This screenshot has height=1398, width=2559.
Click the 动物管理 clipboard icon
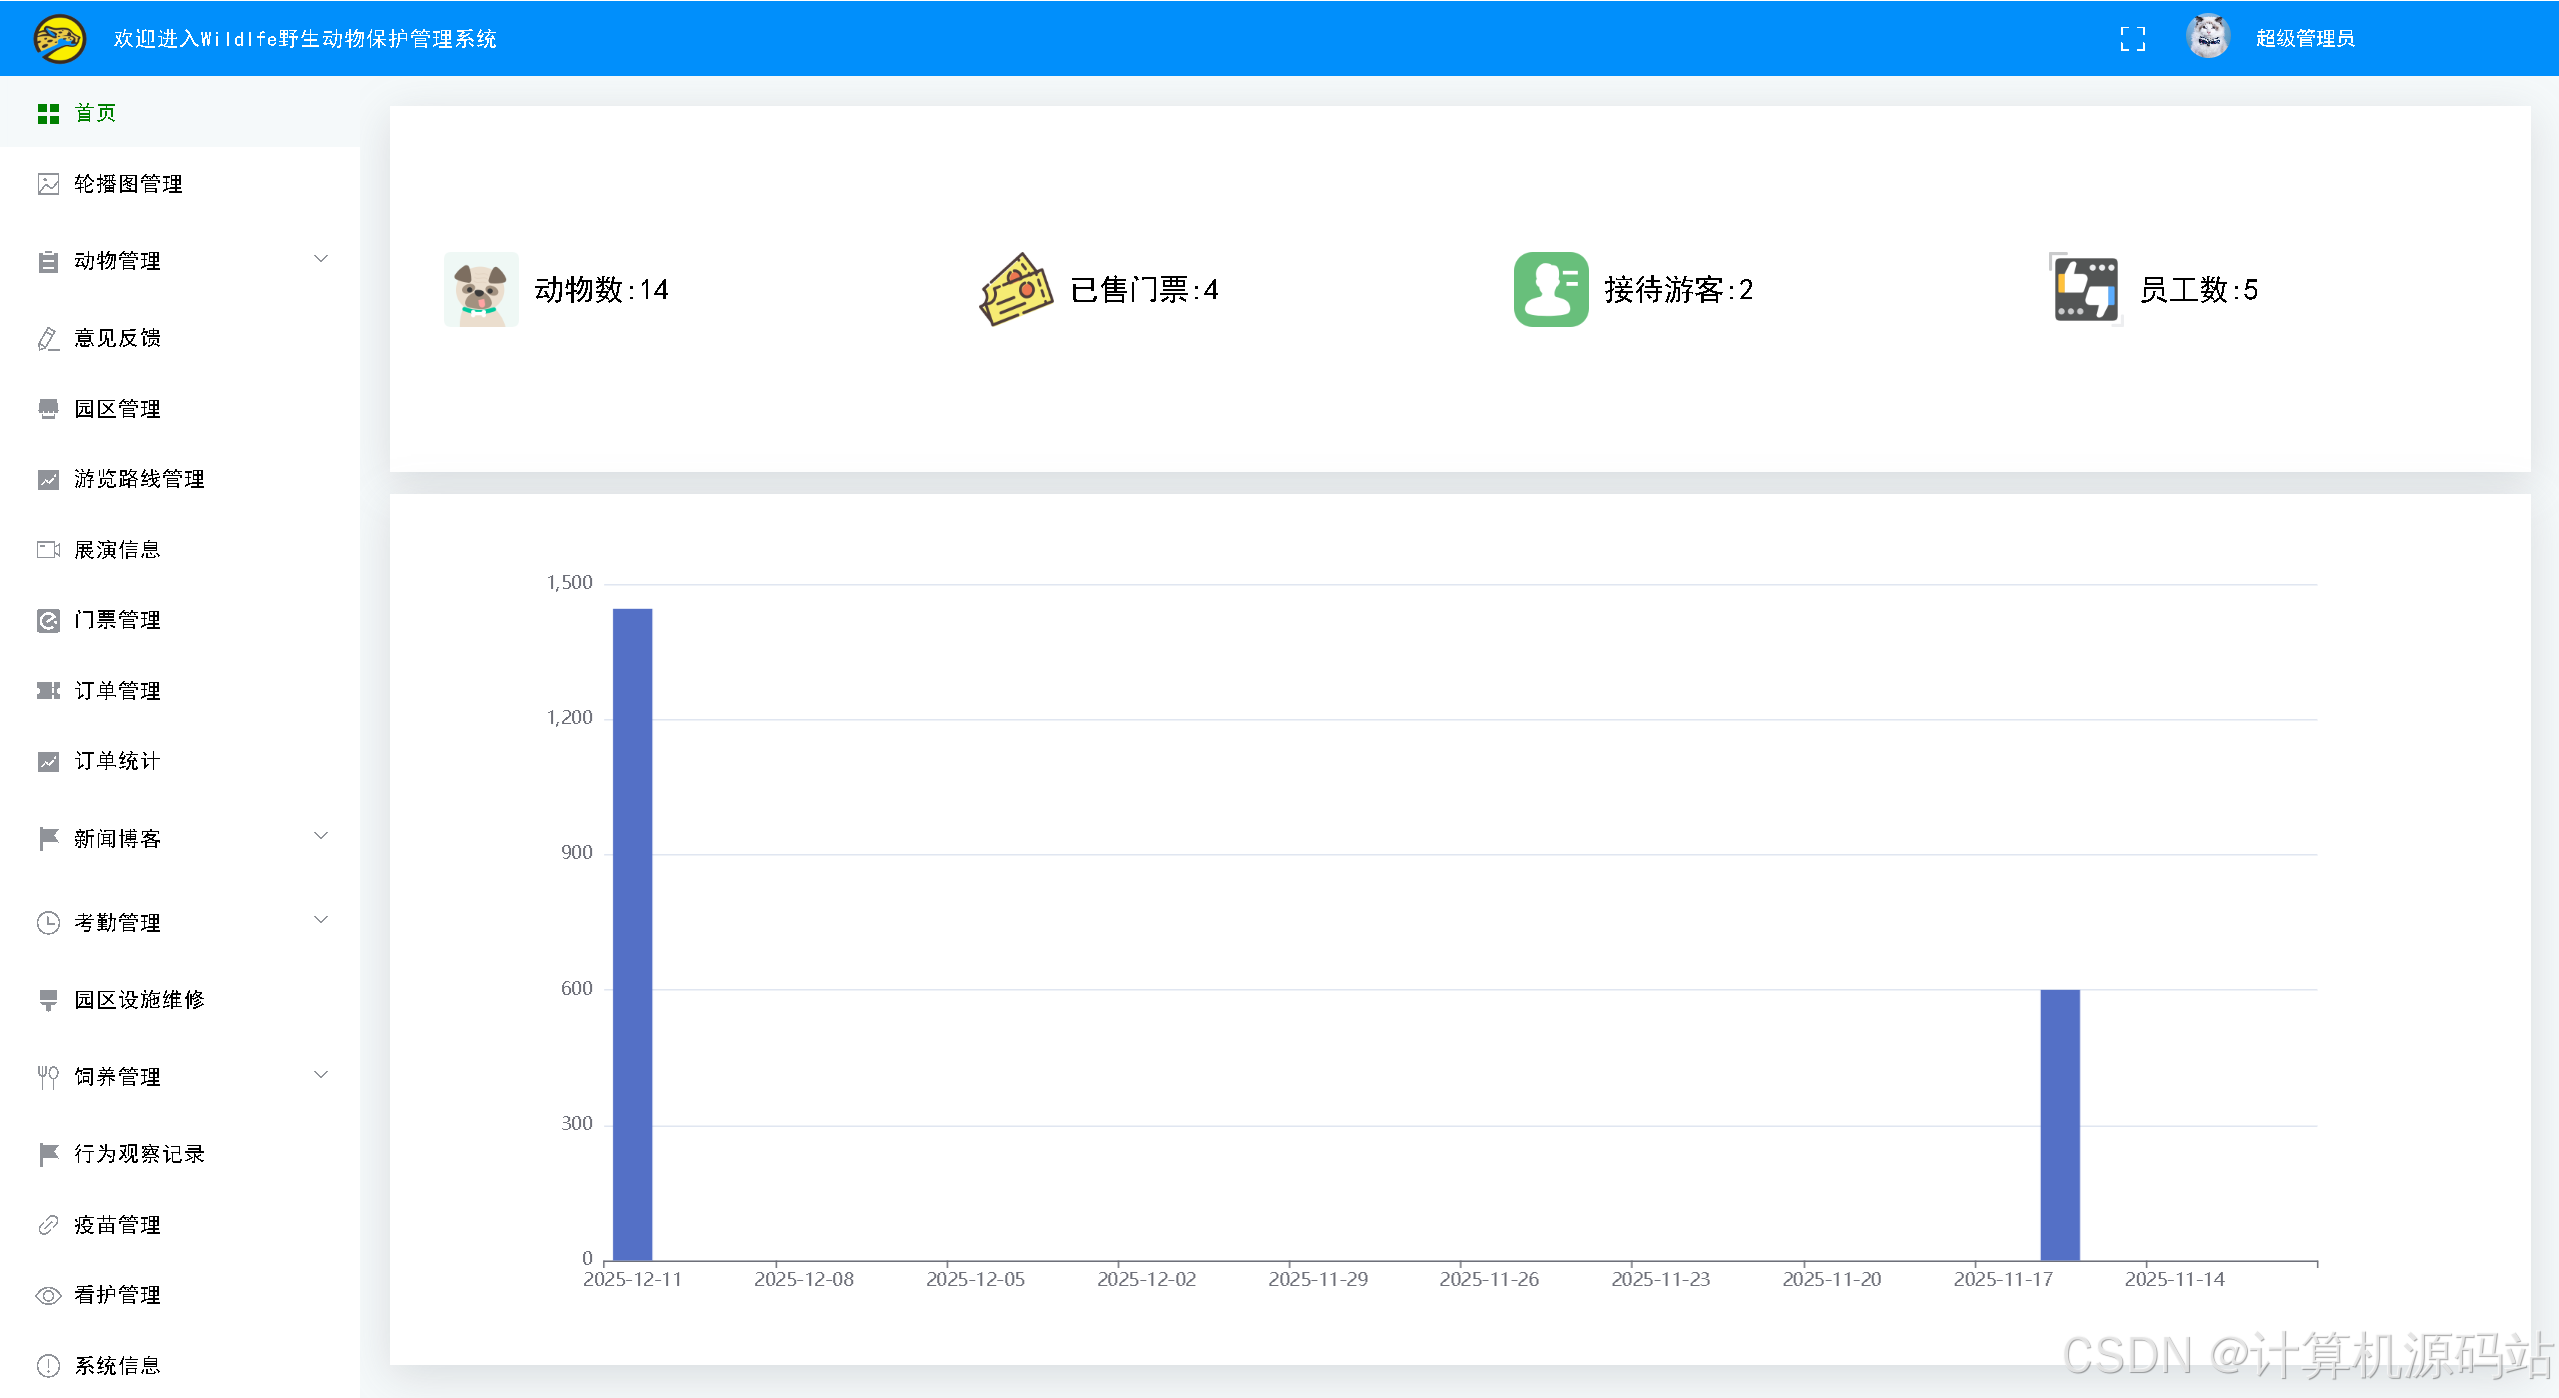point(48,261)
